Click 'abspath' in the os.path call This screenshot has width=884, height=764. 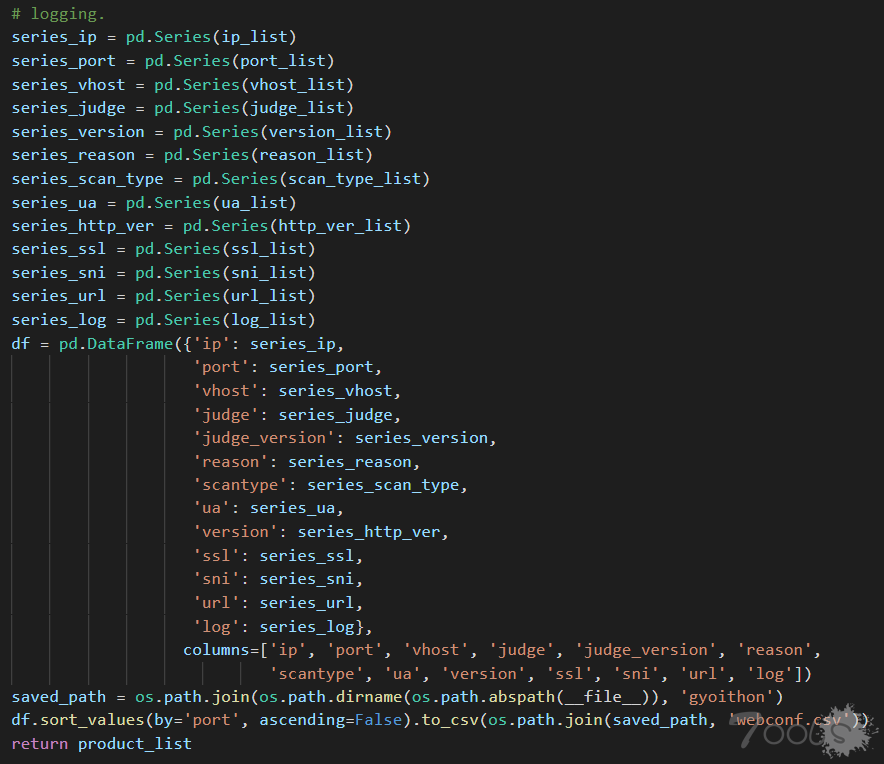coord(521,697)
